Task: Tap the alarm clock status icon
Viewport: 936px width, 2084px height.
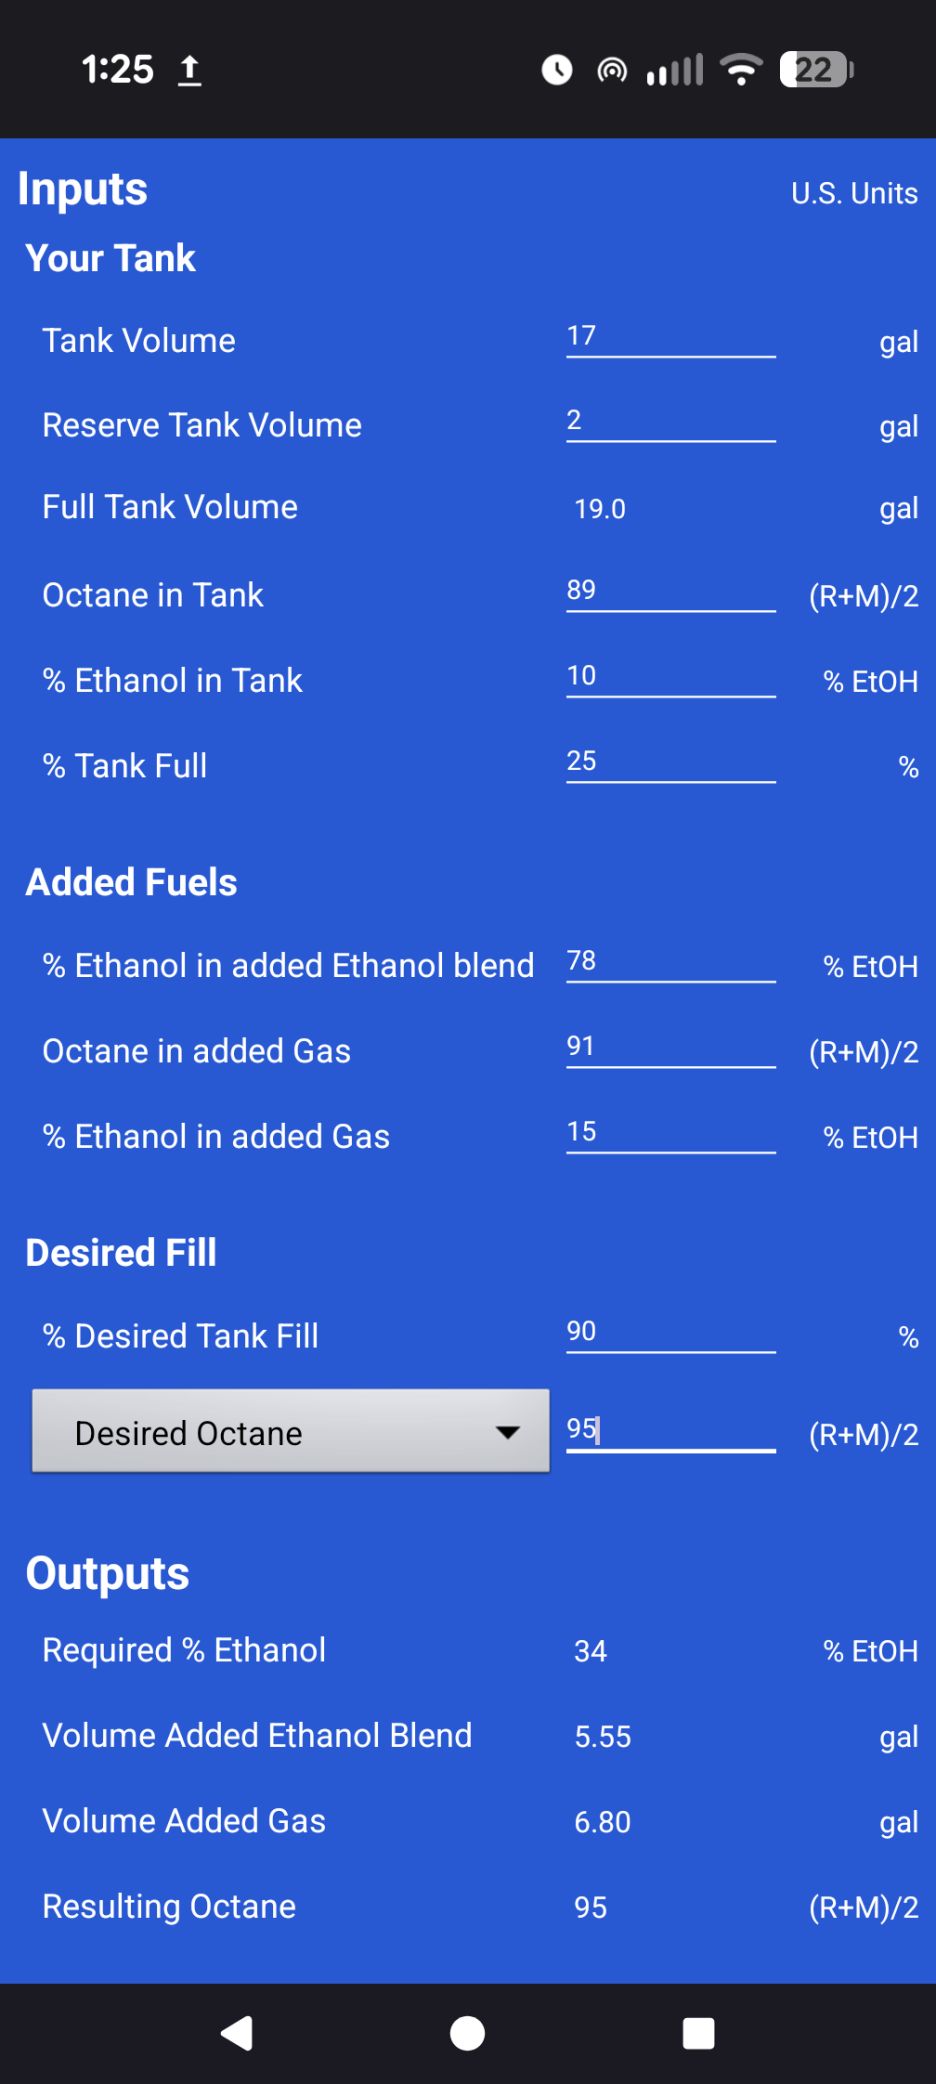Action: pyautogui.click(x=557, y=70)
